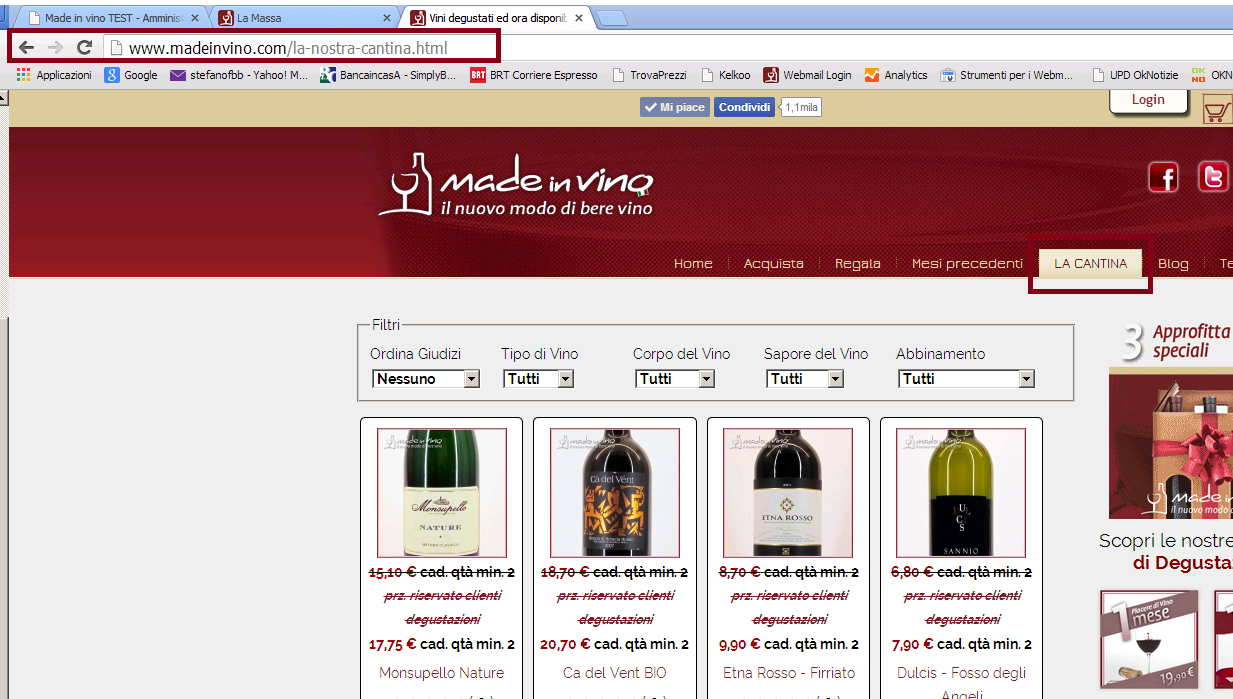Open LA CANTINA menu item

pos(1091,264)
